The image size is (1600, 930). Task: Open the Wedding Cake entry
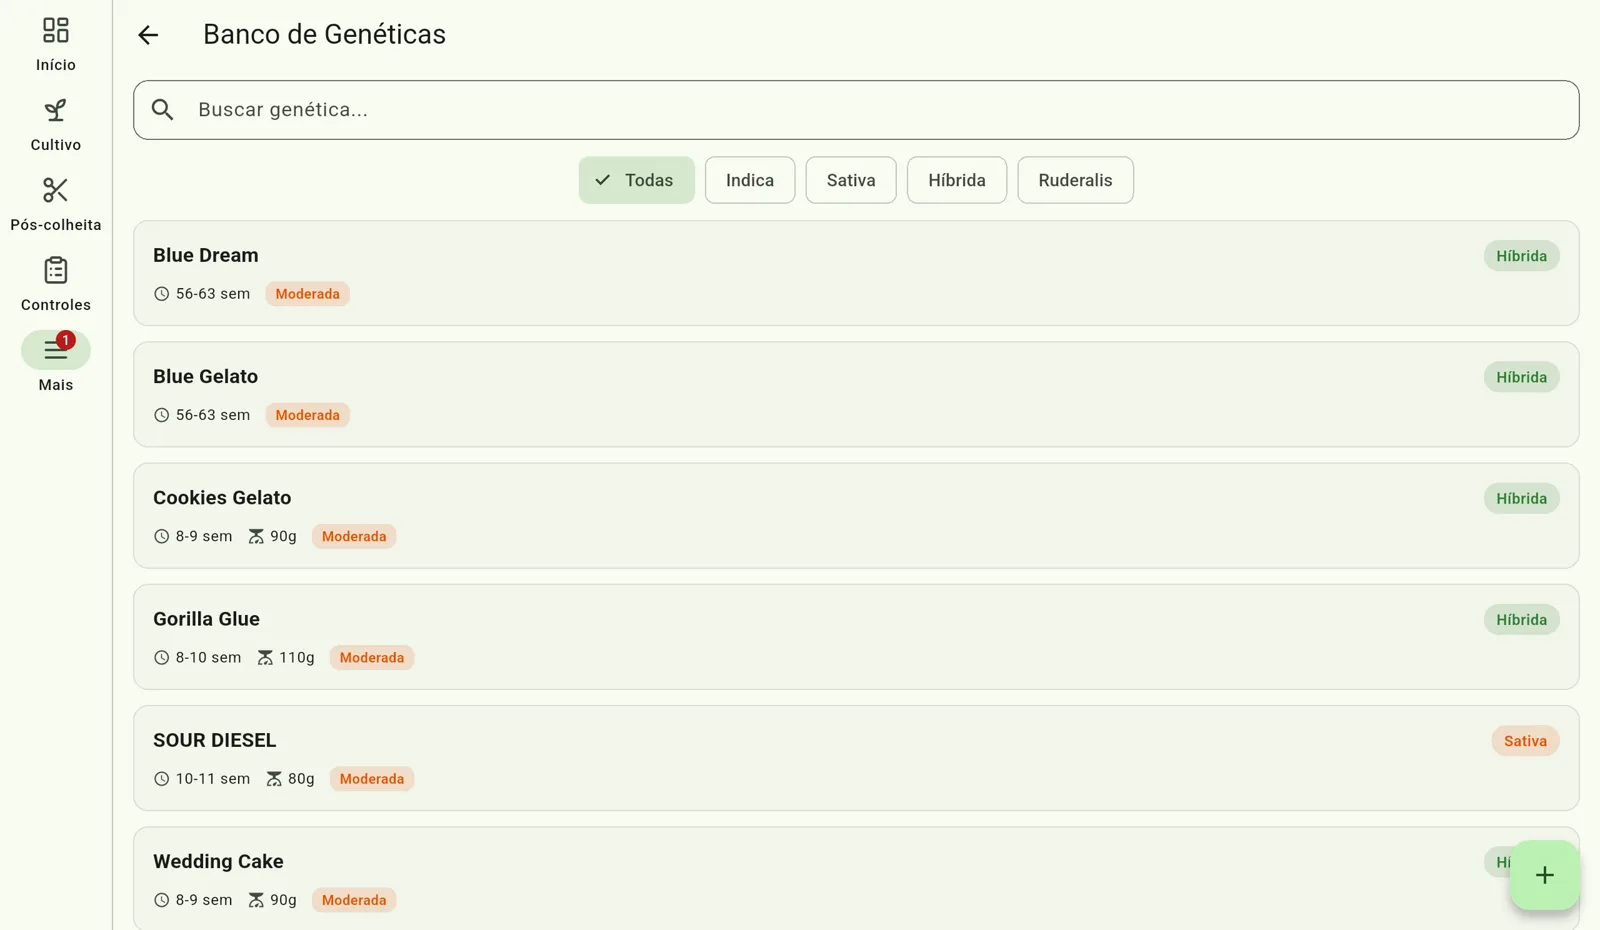coord(856,878)
